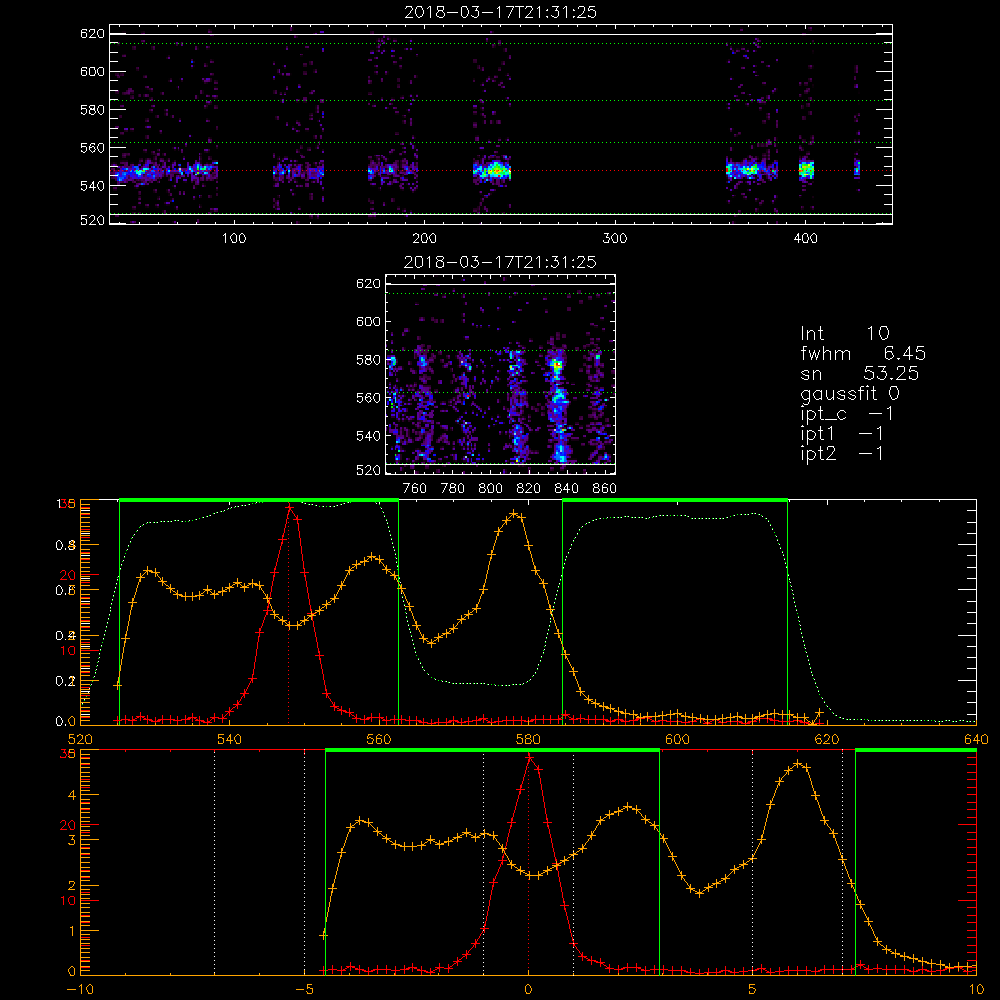Click the 'ipt2 -1' line
The width and height of the screenshot is (1000, 1000).
842,453
